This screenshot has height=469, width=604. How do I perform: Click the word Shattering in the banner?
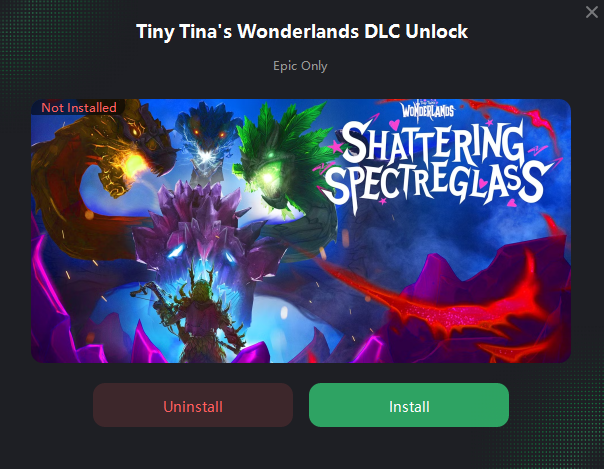click(431, 144)
